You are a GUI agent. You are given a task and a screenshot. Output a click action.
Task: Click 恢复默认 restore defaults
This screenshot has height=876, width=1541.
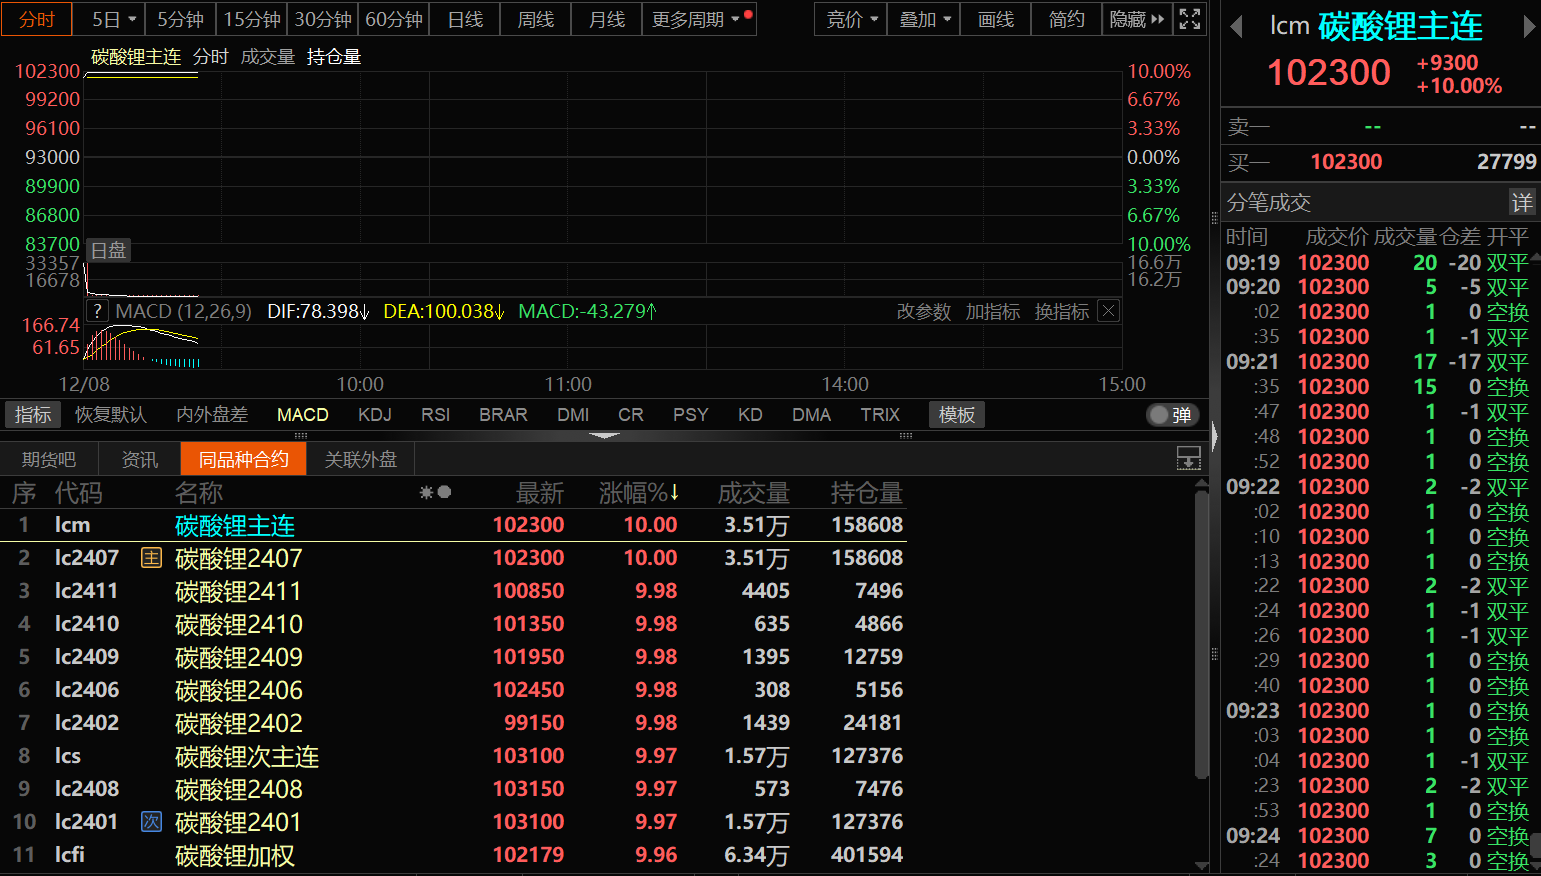click(111, 415)
